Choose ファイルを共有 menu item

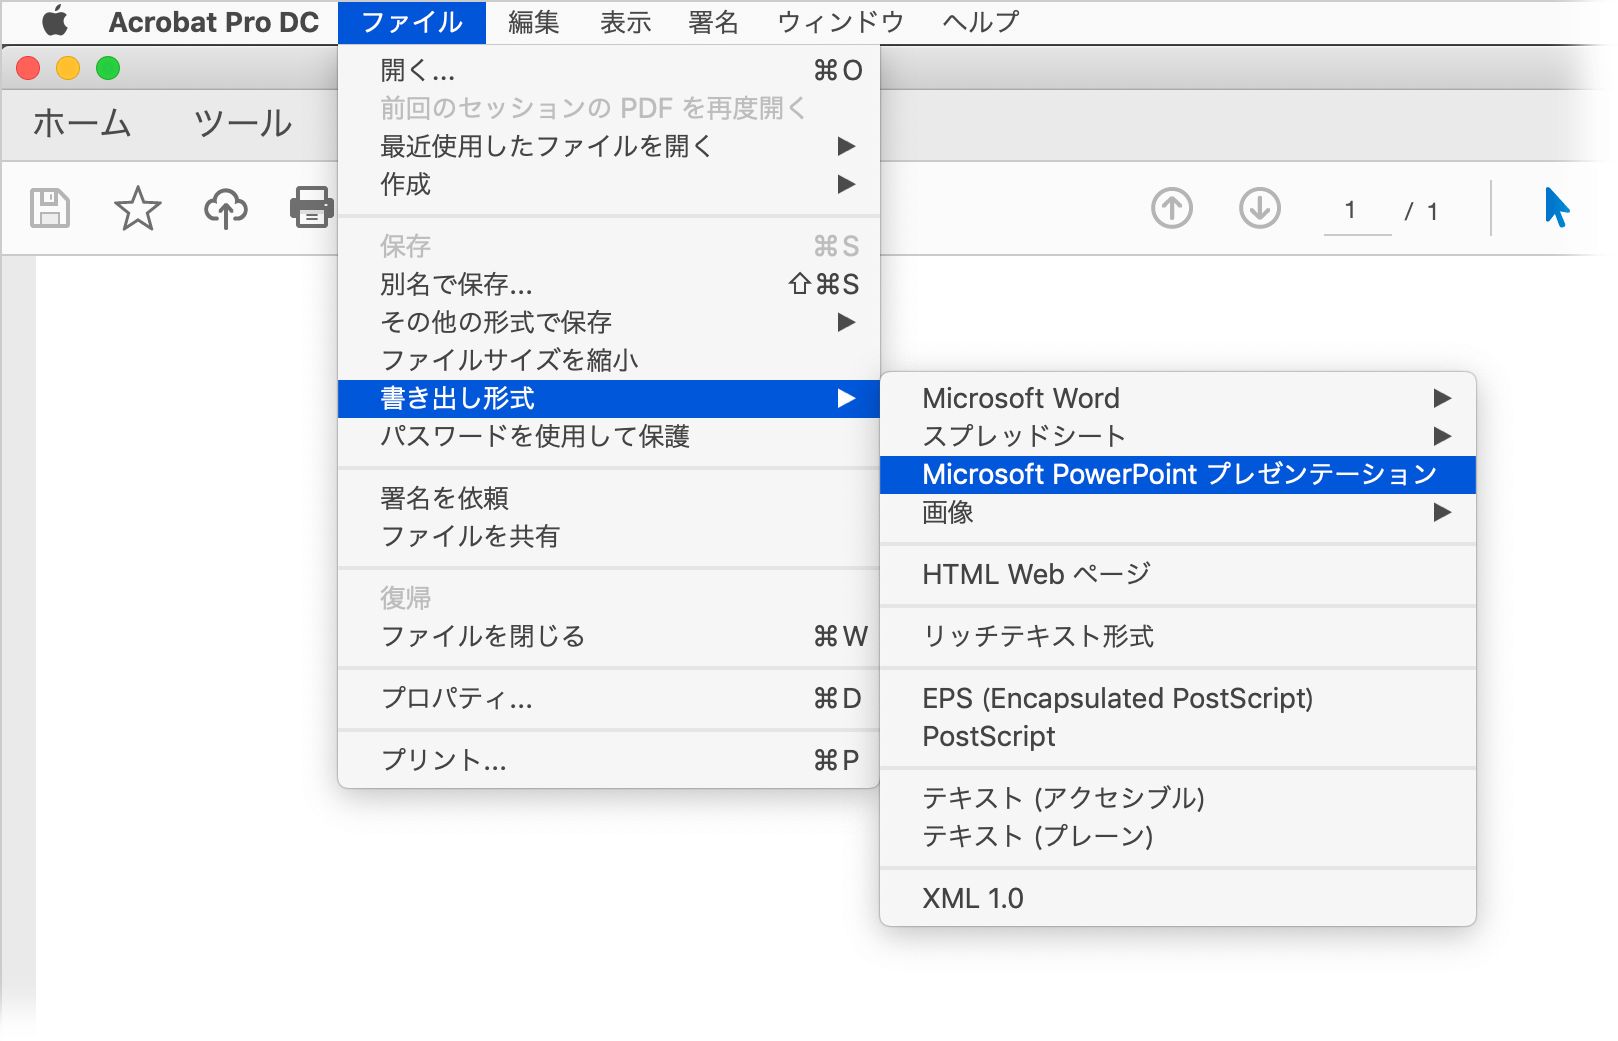pyautogui.click(x=609, y=536)
